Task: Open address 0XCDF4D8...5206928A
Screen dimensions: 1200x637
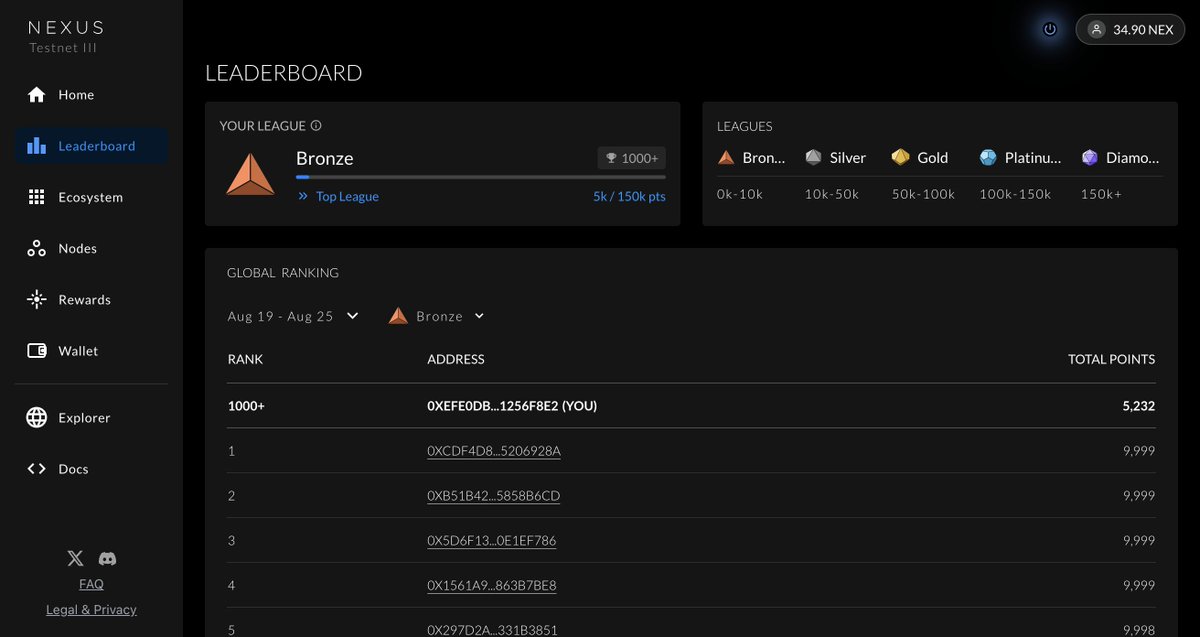Action: tap(494, 451)
